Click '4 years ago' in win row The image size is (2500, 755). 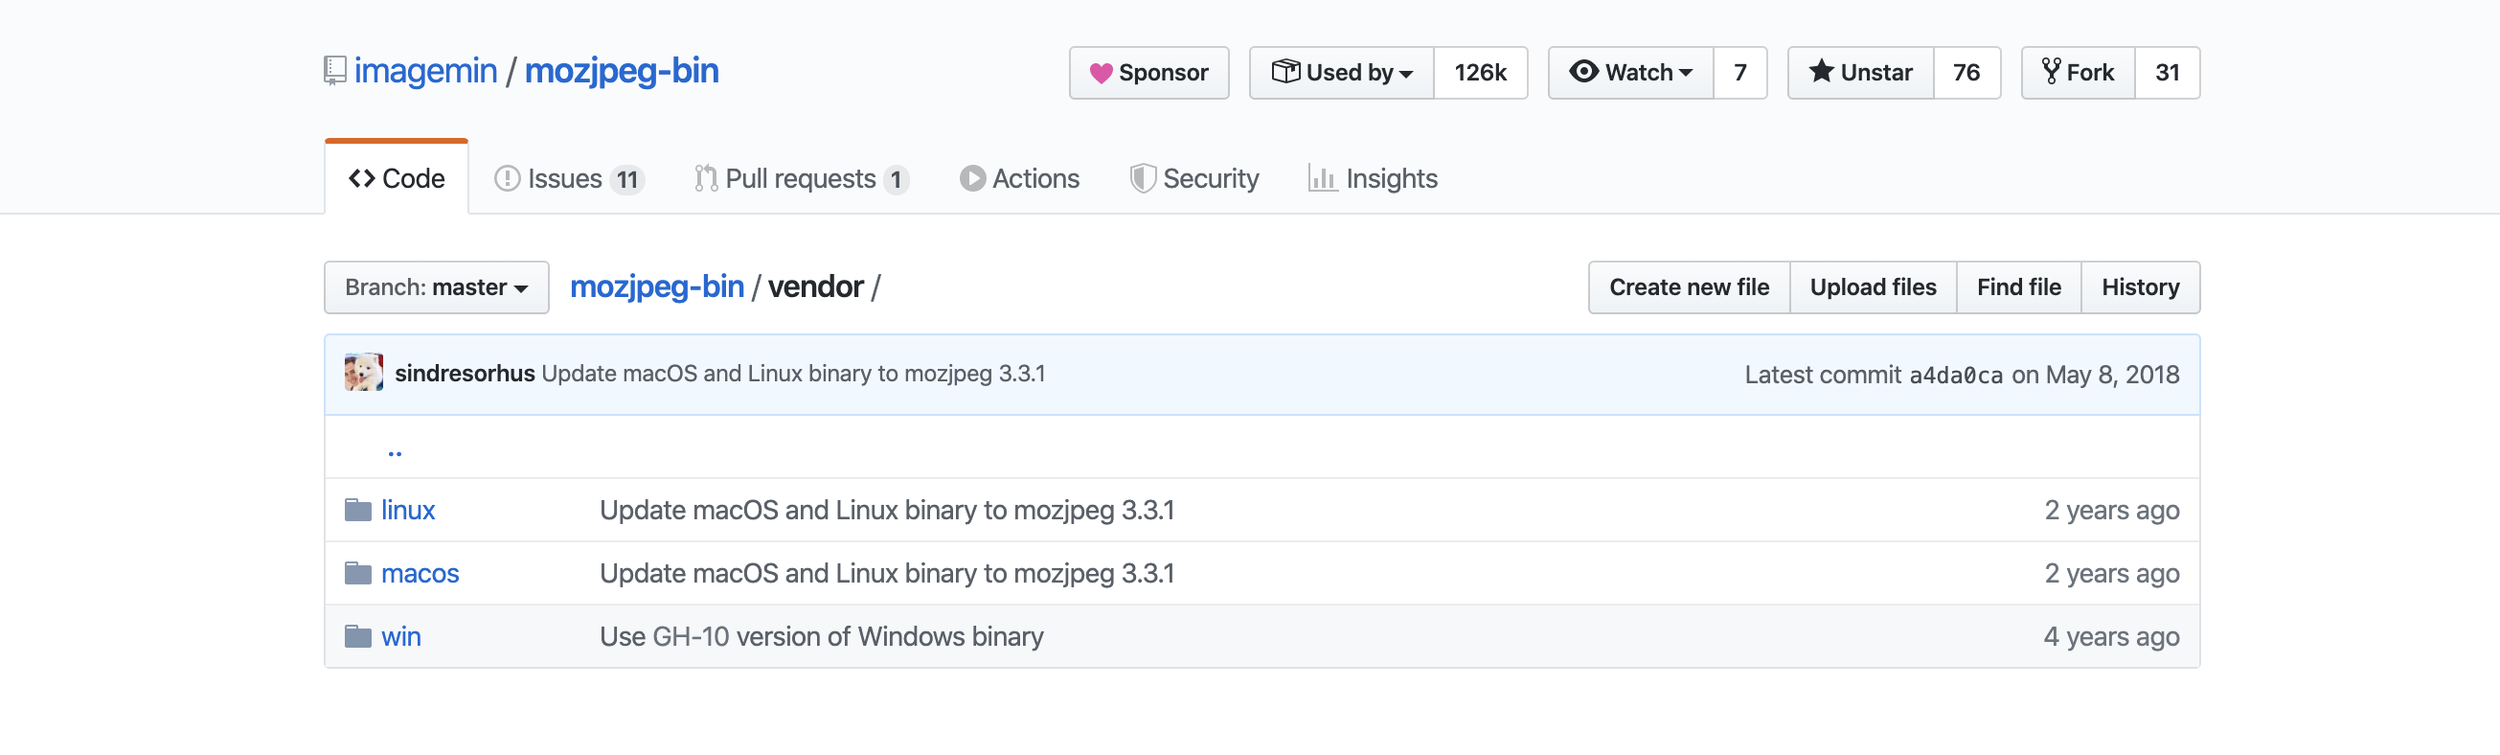point(2111,636)
